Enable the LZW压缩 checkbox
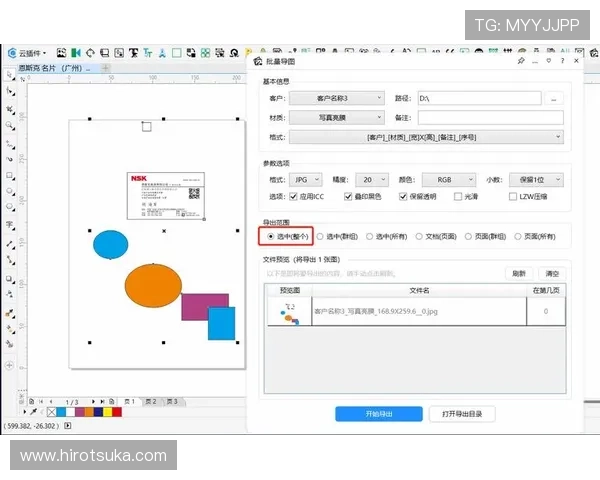Screen dimensions: 600x480 click(513, 196)
